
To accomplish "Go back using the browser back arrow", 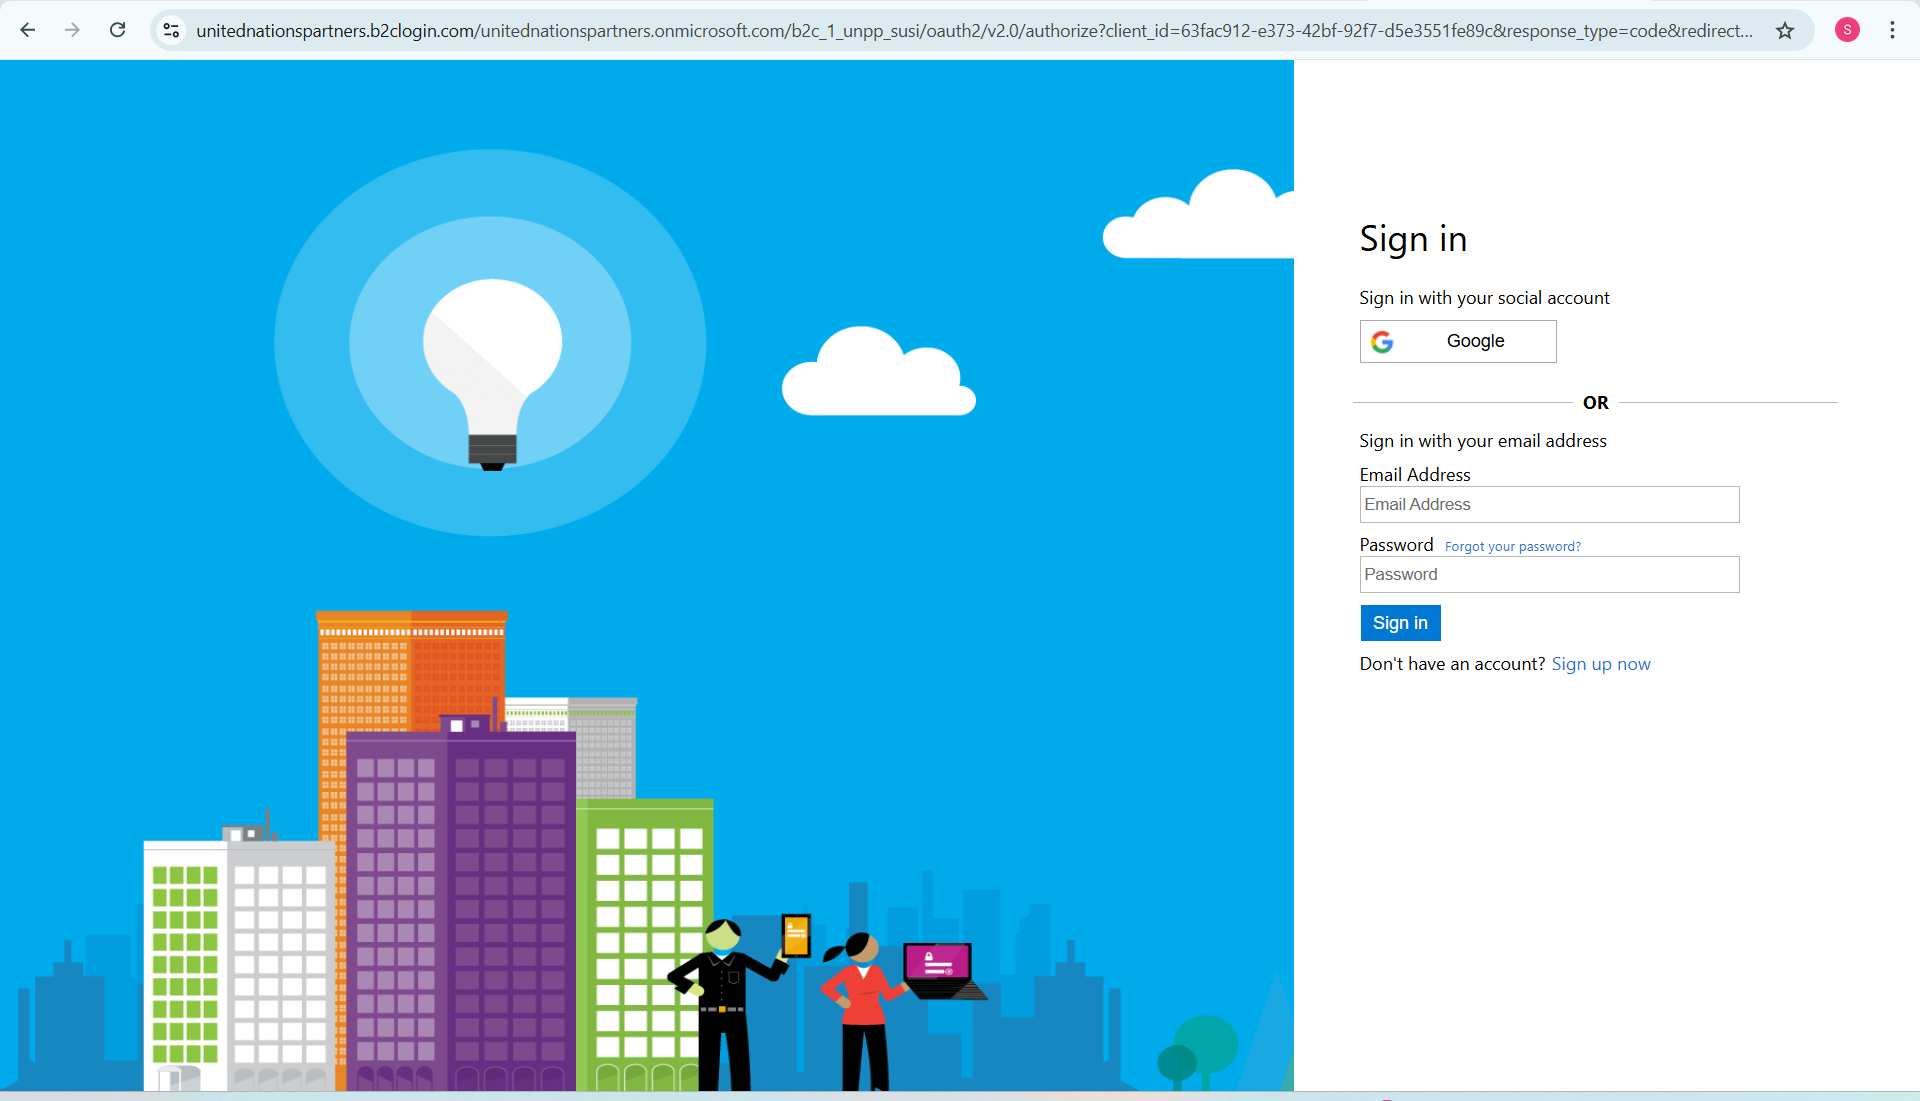I will 28,30.
